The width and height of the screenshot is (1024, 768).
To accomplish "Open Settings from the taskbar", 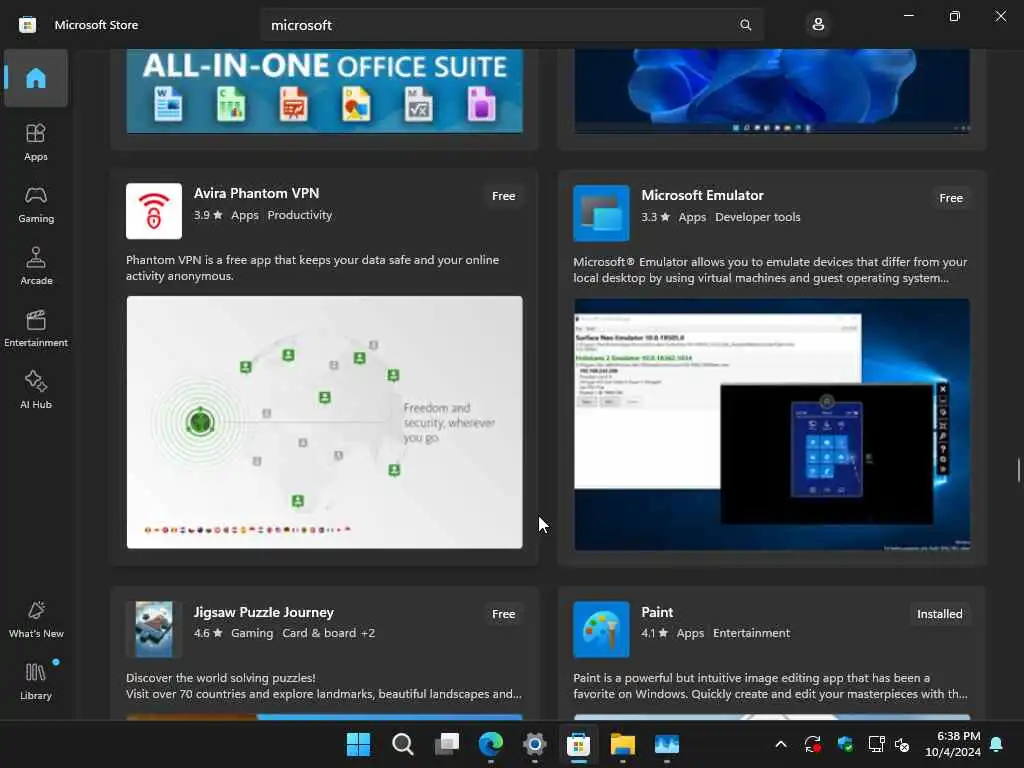I will (x=534, y=744).
